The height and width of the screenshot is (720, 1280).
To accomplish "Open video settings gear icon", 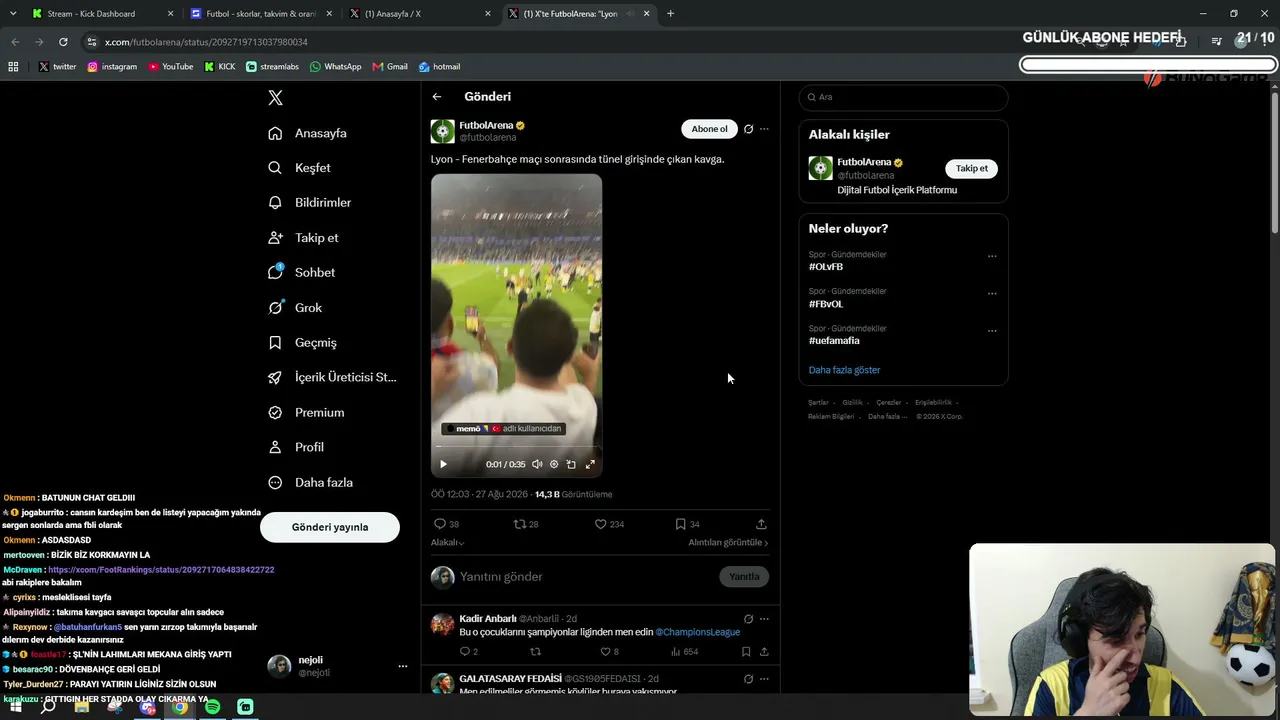I will pyautogui.click(x=554, y=464).
